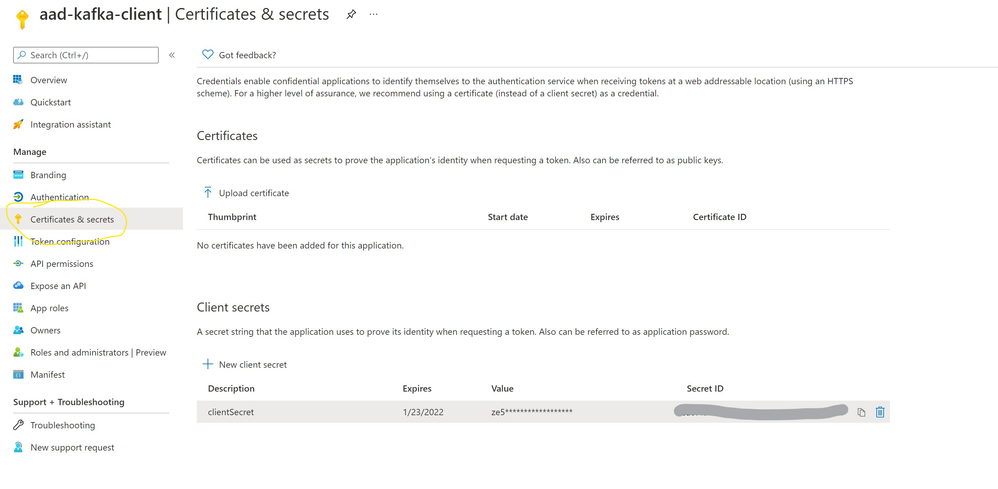
Task: Click the Got feedback heart icon
Action: pyautogui.click(x=208, y=55)
